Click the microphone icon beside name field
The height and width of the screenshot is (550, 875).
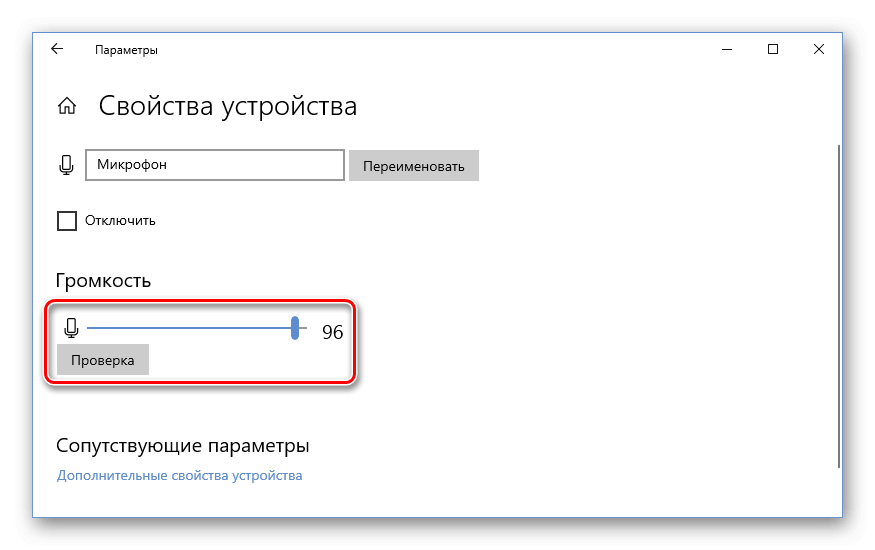[66, 165]
